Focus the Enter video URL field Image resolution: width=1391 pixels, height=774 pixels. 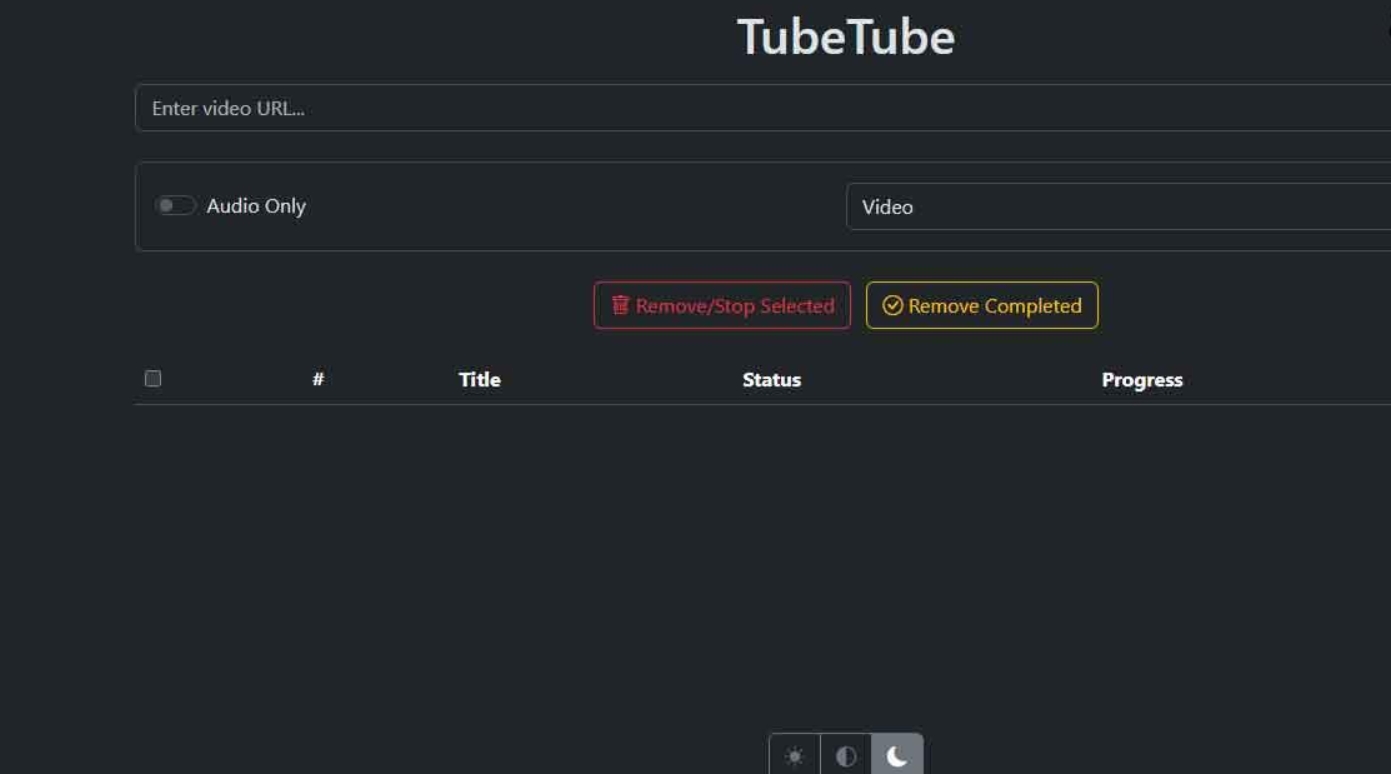point(763,108)
